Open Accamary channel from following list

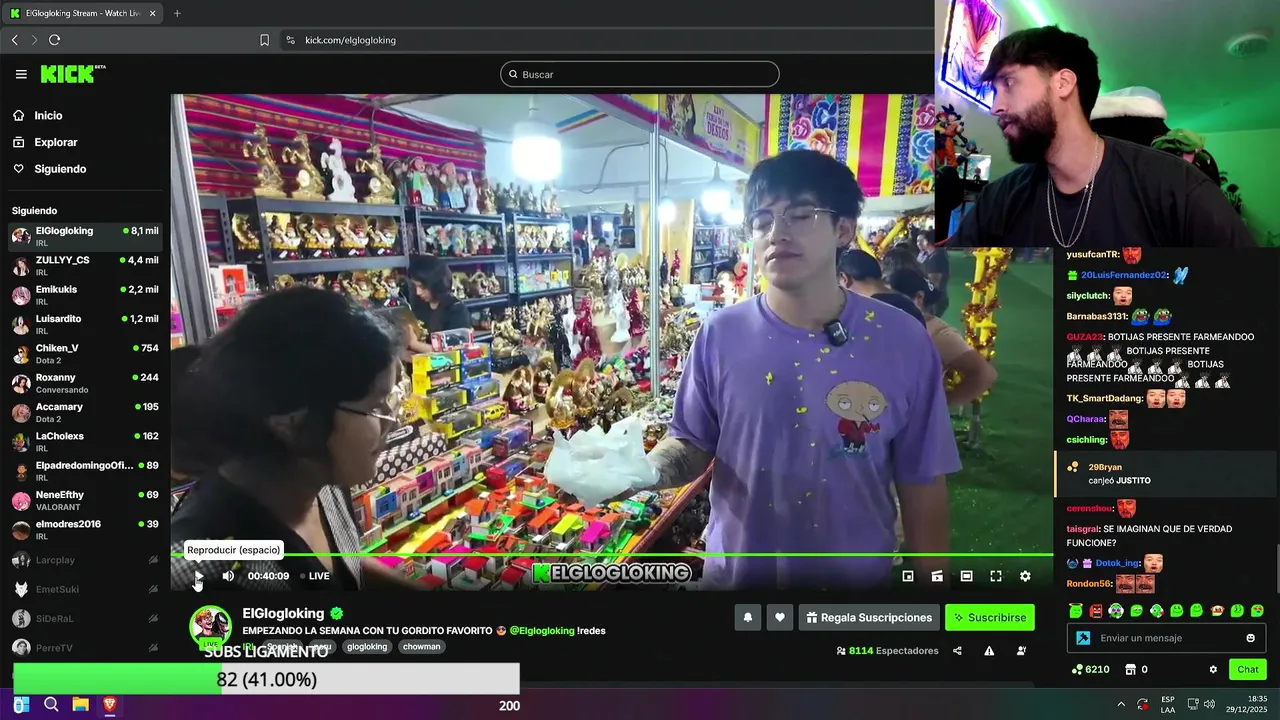click(85, 412)
